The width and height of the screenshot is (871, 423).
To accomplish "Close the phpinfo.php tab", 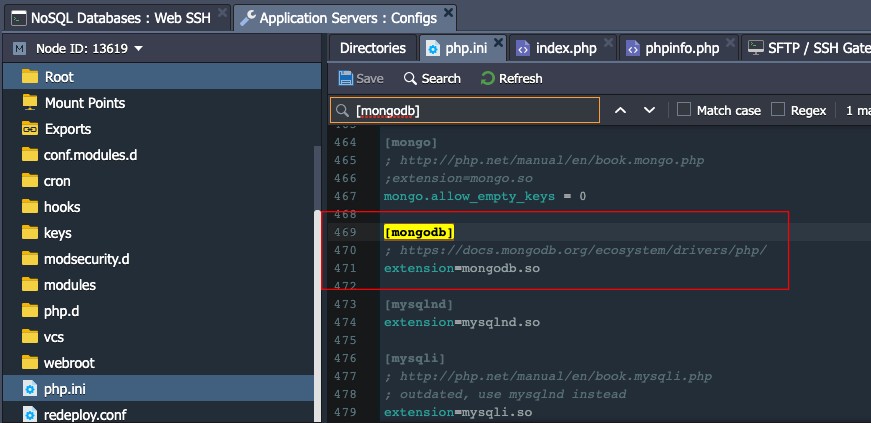I will (x=730, y=42).
